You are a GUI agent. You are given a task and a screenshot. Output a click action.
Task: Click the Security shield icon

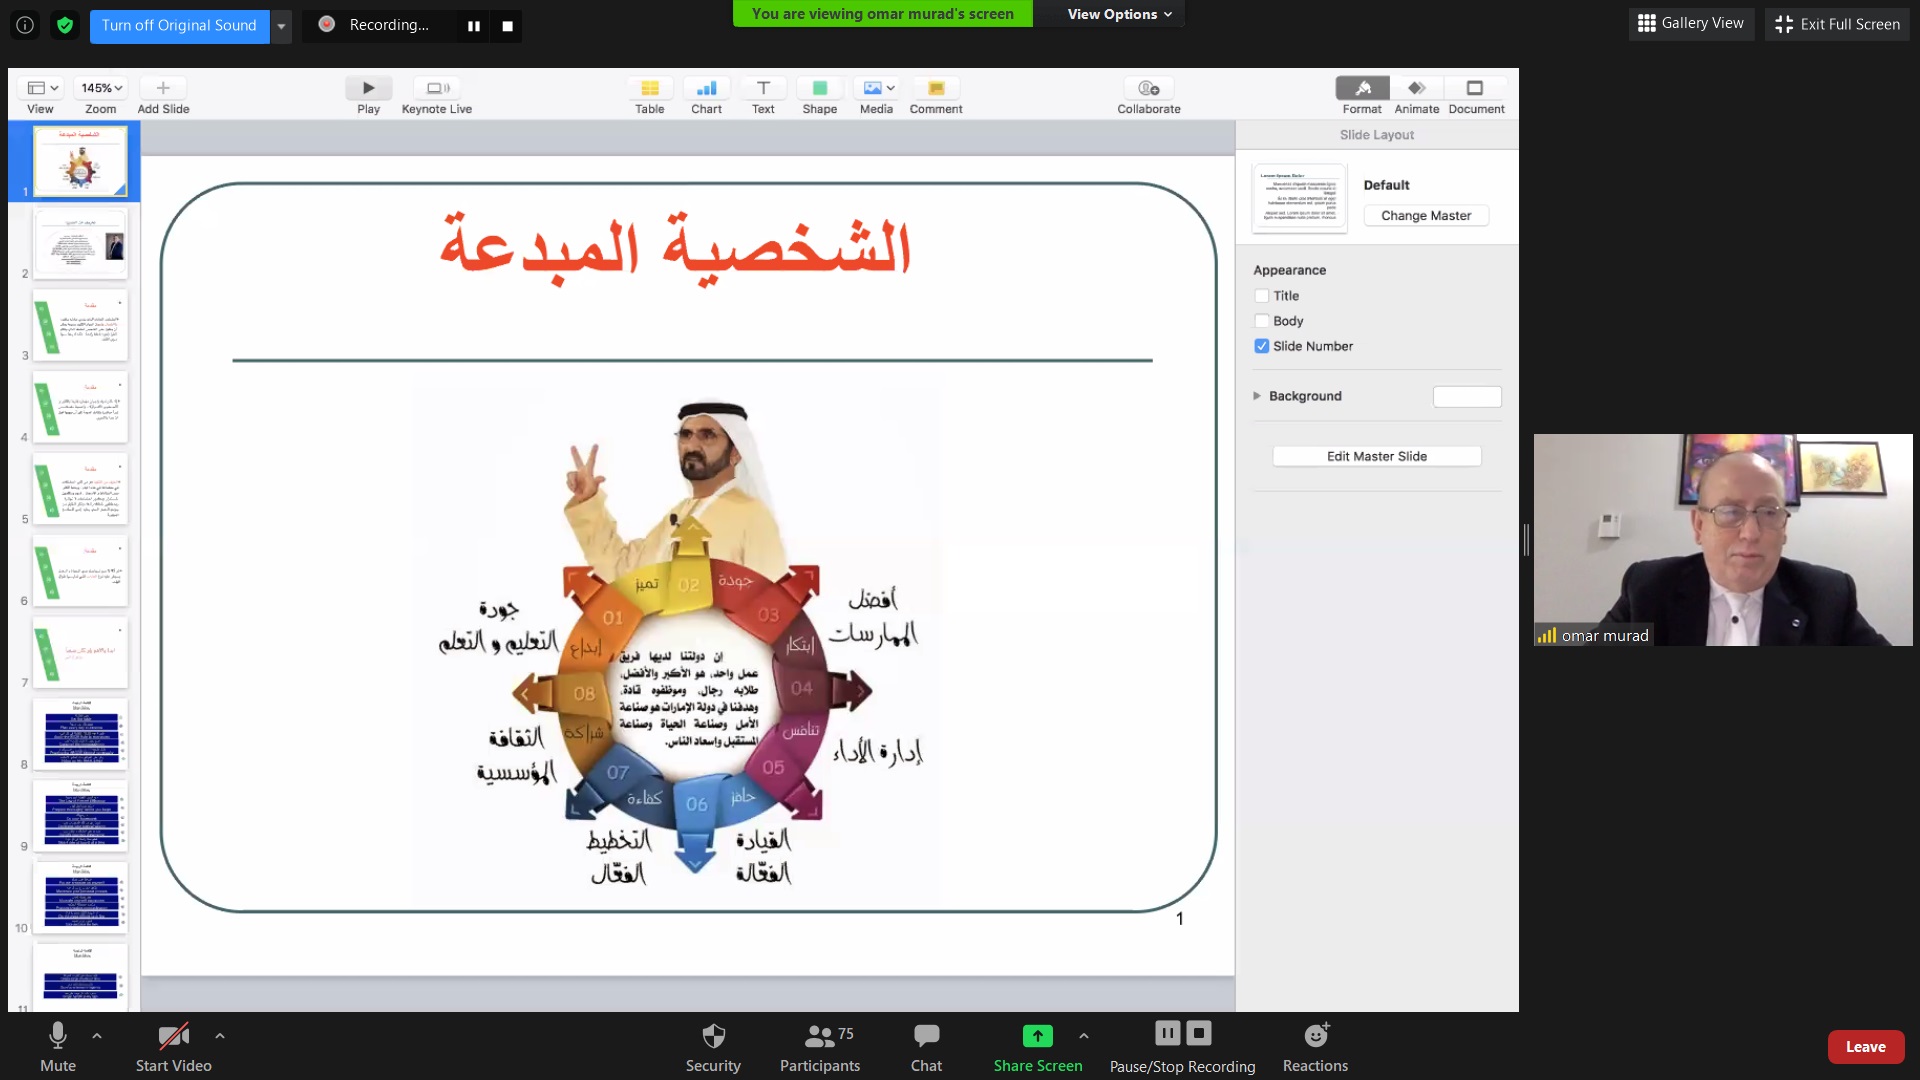[x=713, y=1036]
